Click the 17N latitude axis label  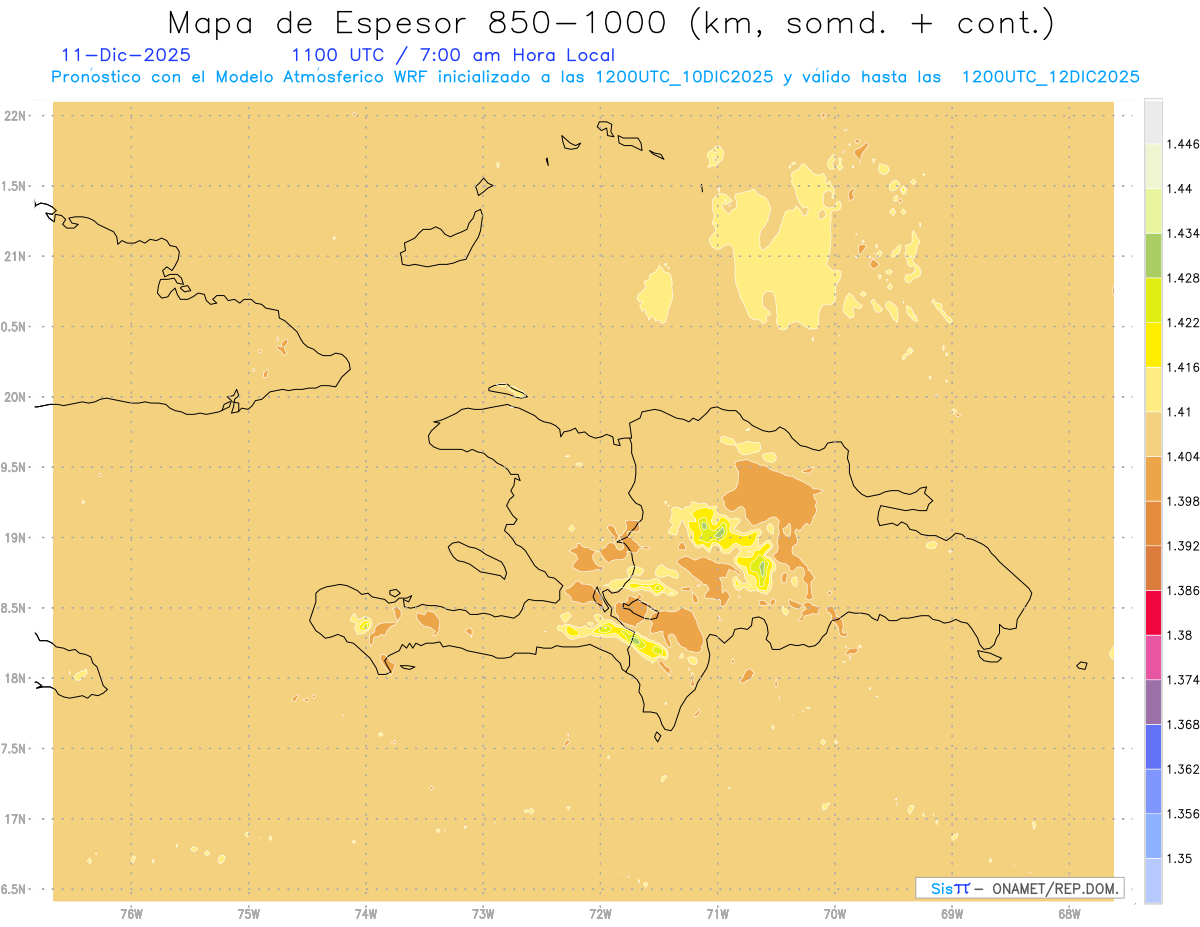[x=17, y=819]
